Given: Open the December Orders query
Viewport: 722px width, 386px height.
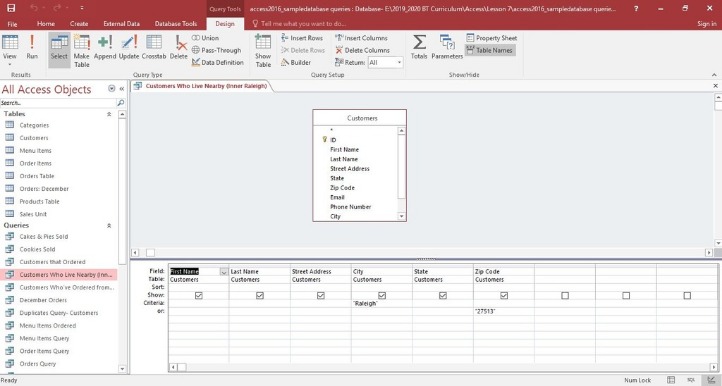Looking at the screenshot, I should [43, 300].
